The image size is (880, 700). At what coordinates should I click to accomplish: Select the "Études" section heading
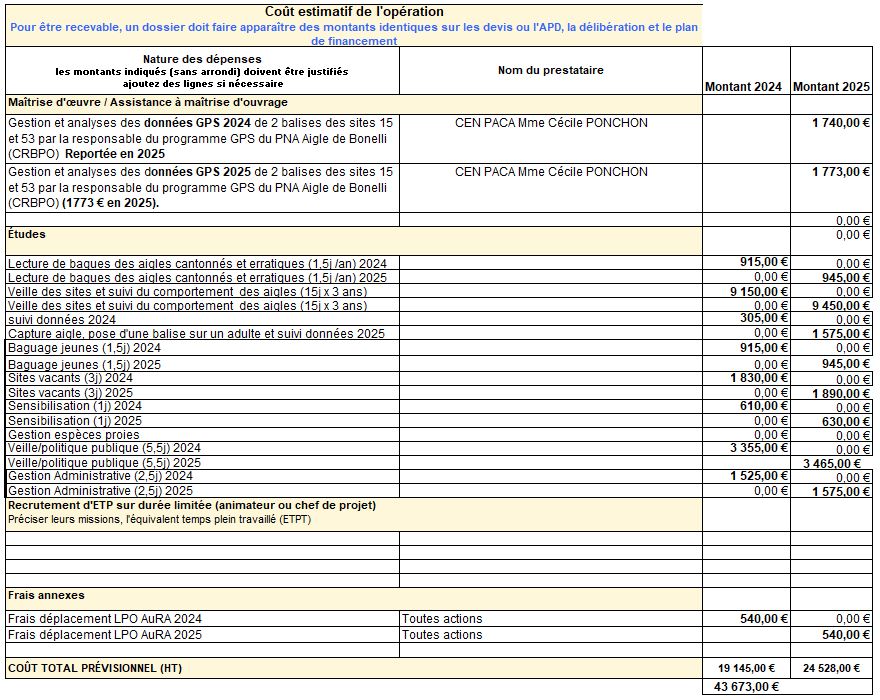pyautogui.click(x=27, y=234)
